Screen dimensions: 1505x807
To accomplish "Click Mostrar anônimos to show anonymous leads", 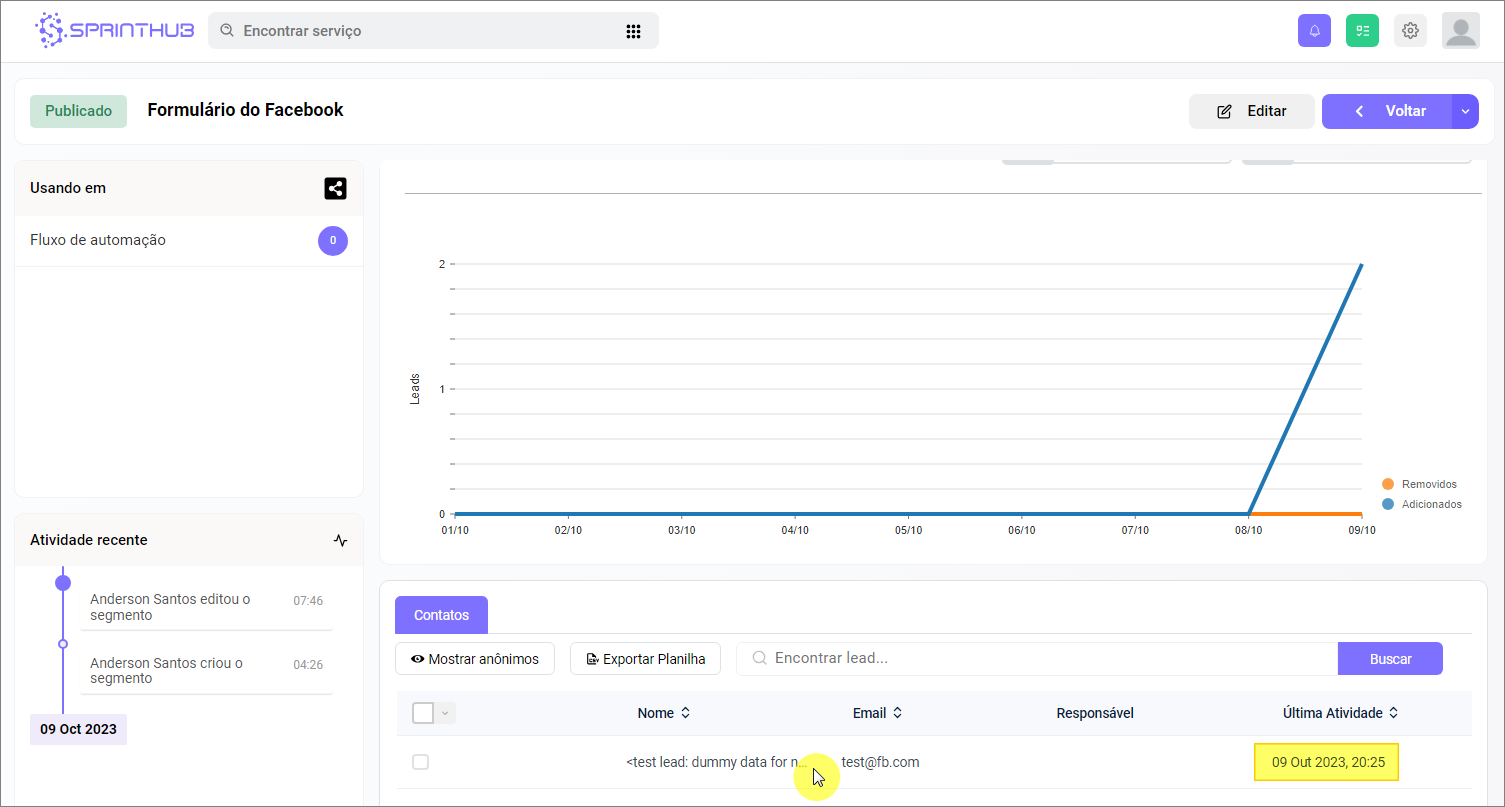I will tap(475, 659).
